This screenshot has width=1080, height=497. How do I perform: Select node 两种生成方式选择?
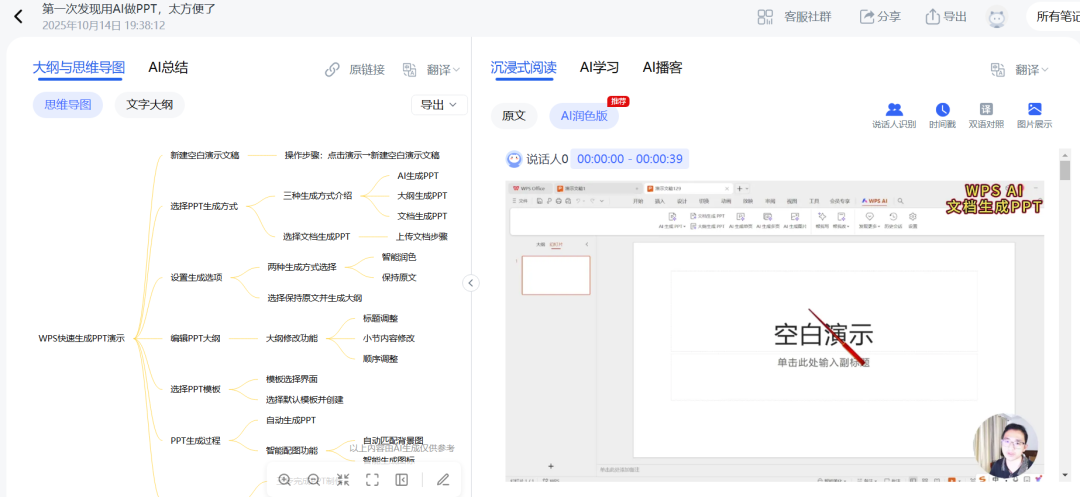pyautogui.click(x=302, y=267)
